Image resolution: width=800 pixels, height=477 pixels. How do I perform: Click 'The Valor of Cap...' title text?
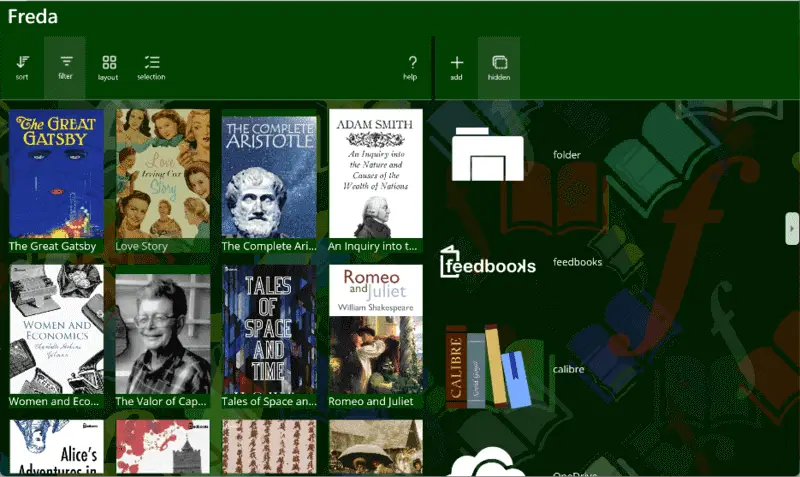point(161,401)
